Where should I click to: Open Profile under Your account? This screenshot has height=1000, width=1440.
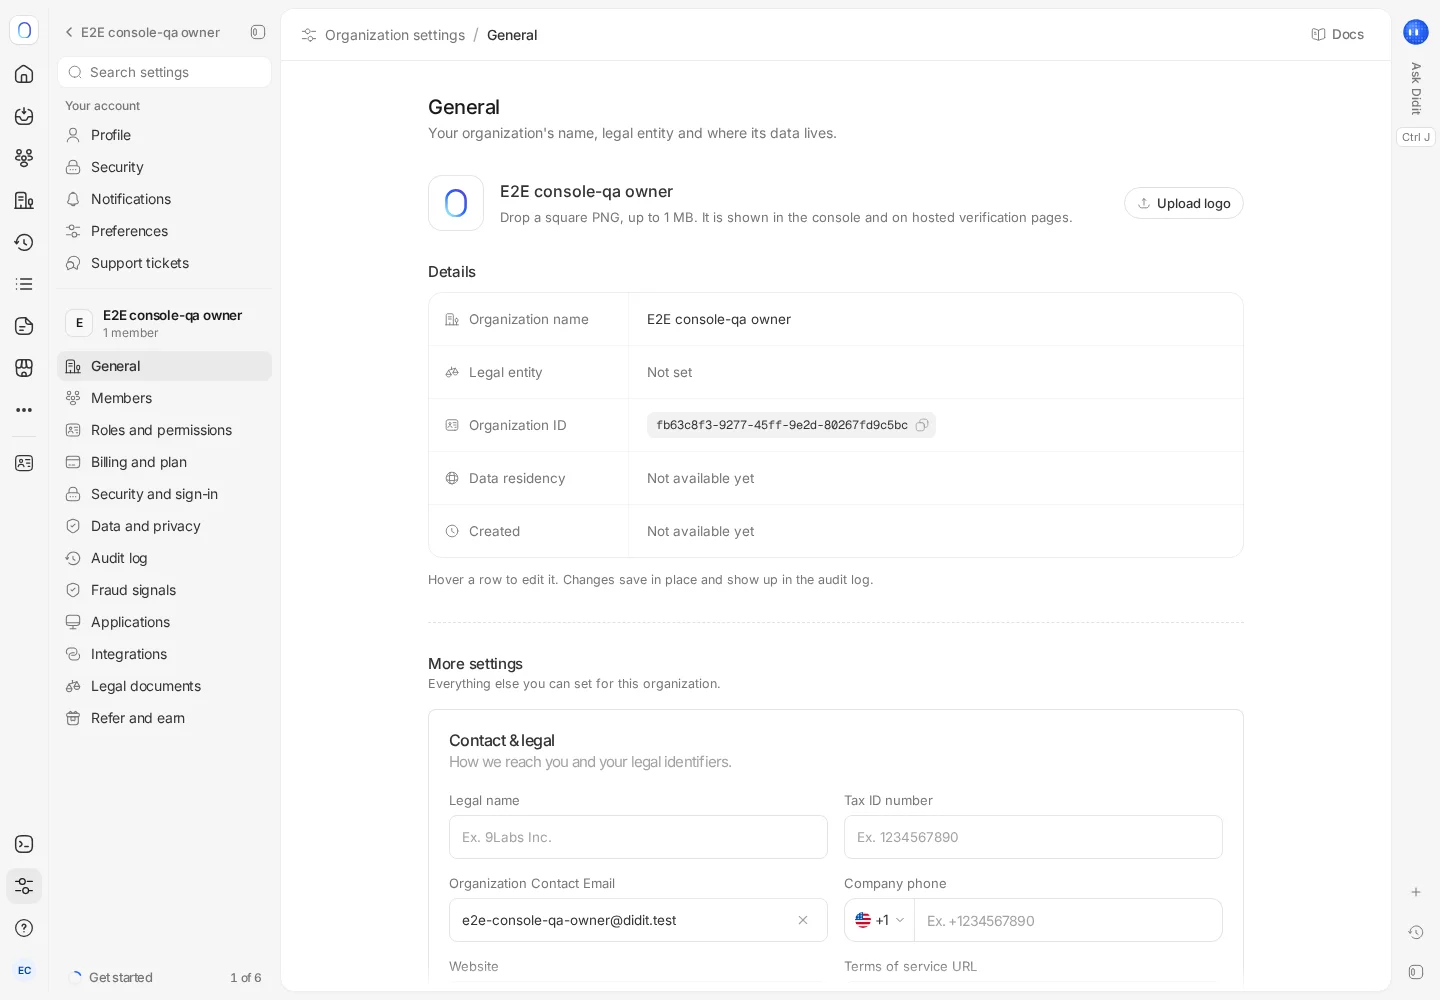[x=164, y=135]
